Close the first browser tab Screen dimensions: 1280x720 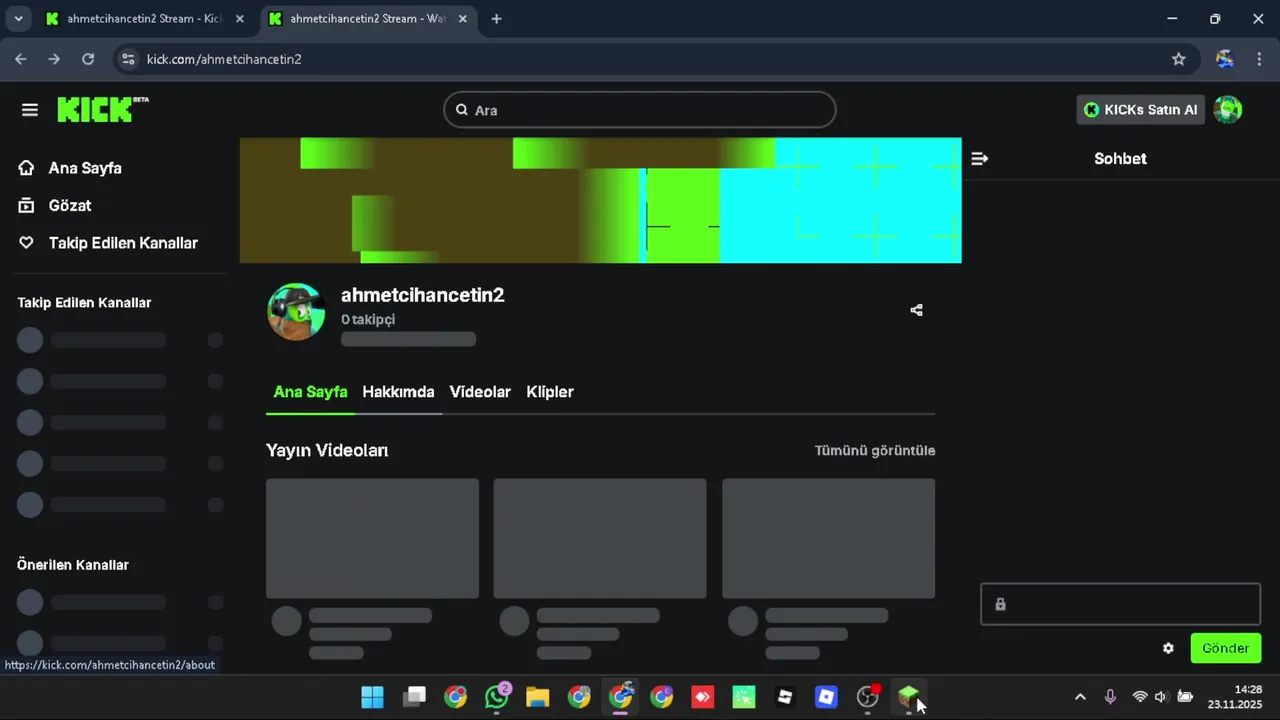tap(239, 19)
